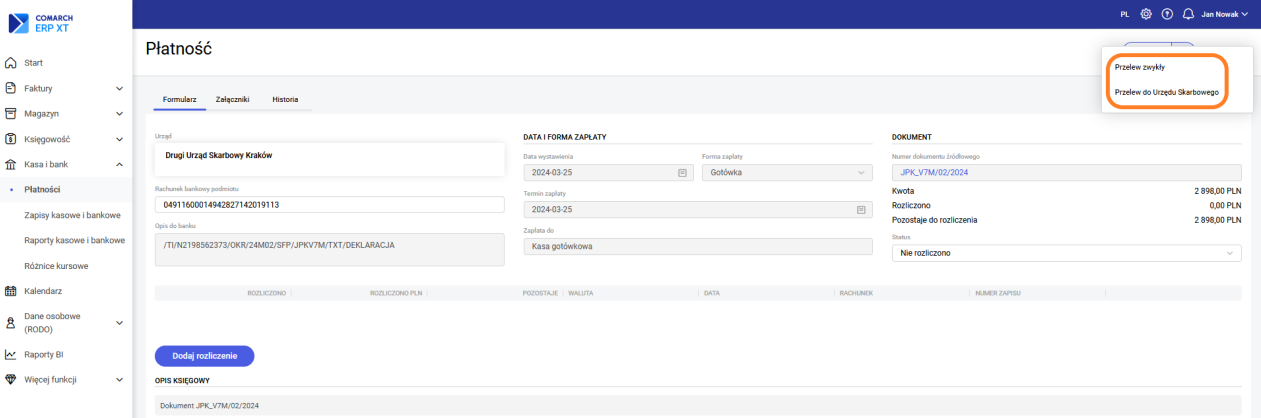Open the Status dropdown Nie rozliczono
Image resolution: width=1261 pixels, height=418 pixels.
tap(1065, 253)
